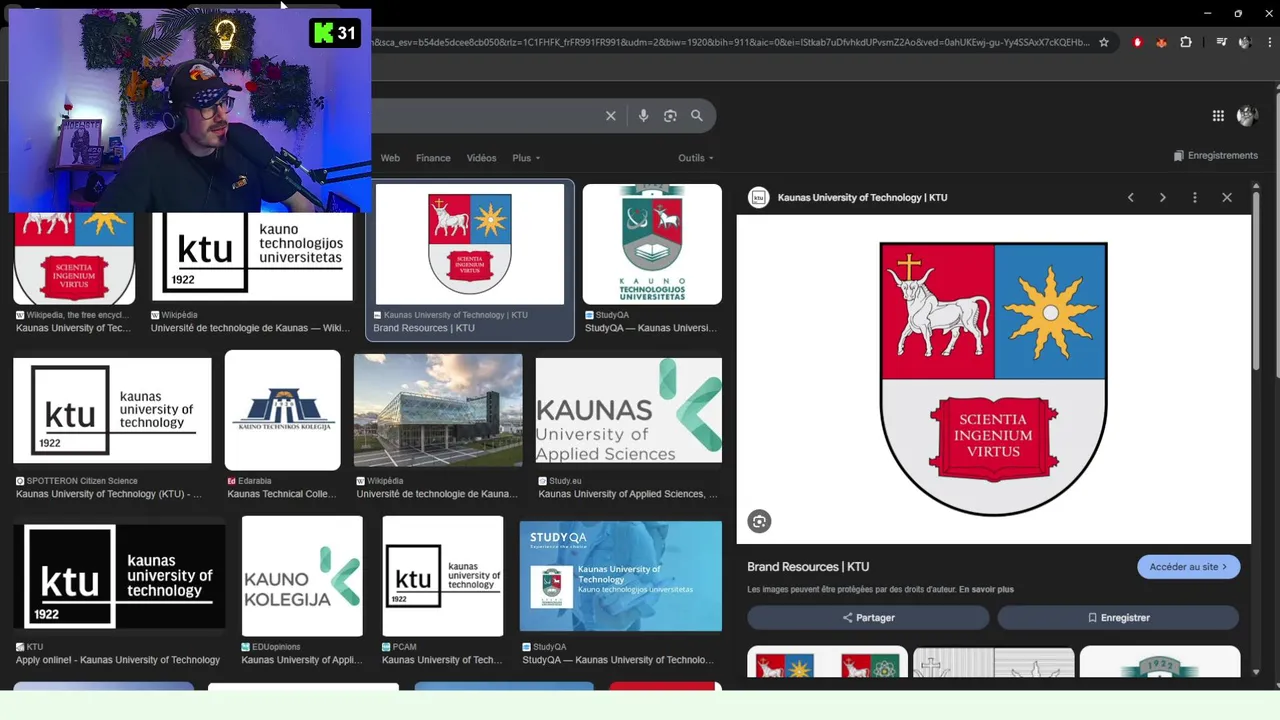Screen dimensions: 1280x720
Task: Open PCAM ktu logo thumbnail
Action: pos(443,576)
